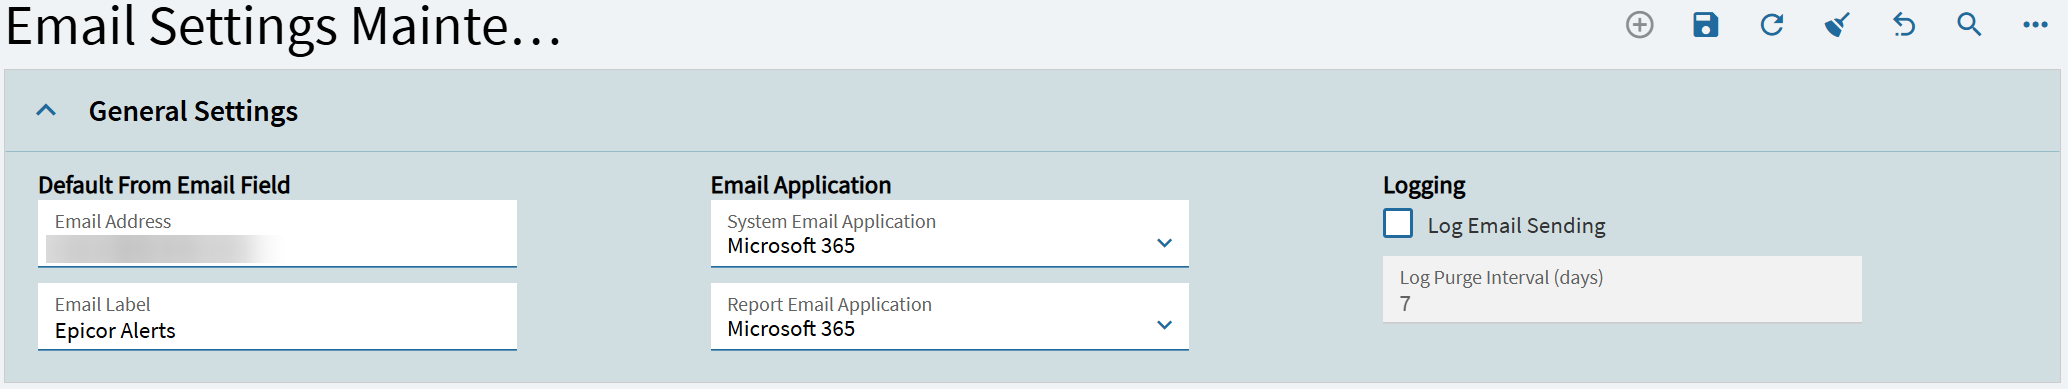The width and height of the screenshot is (2068, 389).
Task: Save the email settings
Action: [x=1706, y=25]
